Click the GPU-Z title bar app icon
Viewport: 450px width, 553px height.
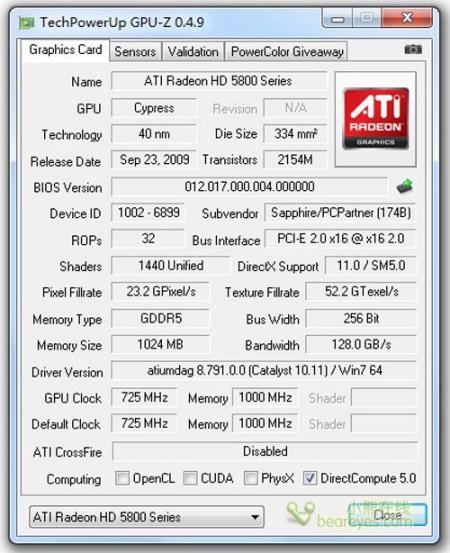tap(26, 23)
